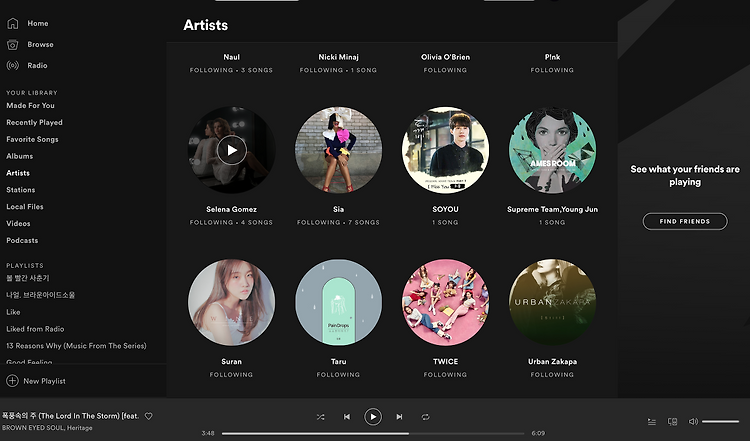Click the TWICE name label

point(445,362)
